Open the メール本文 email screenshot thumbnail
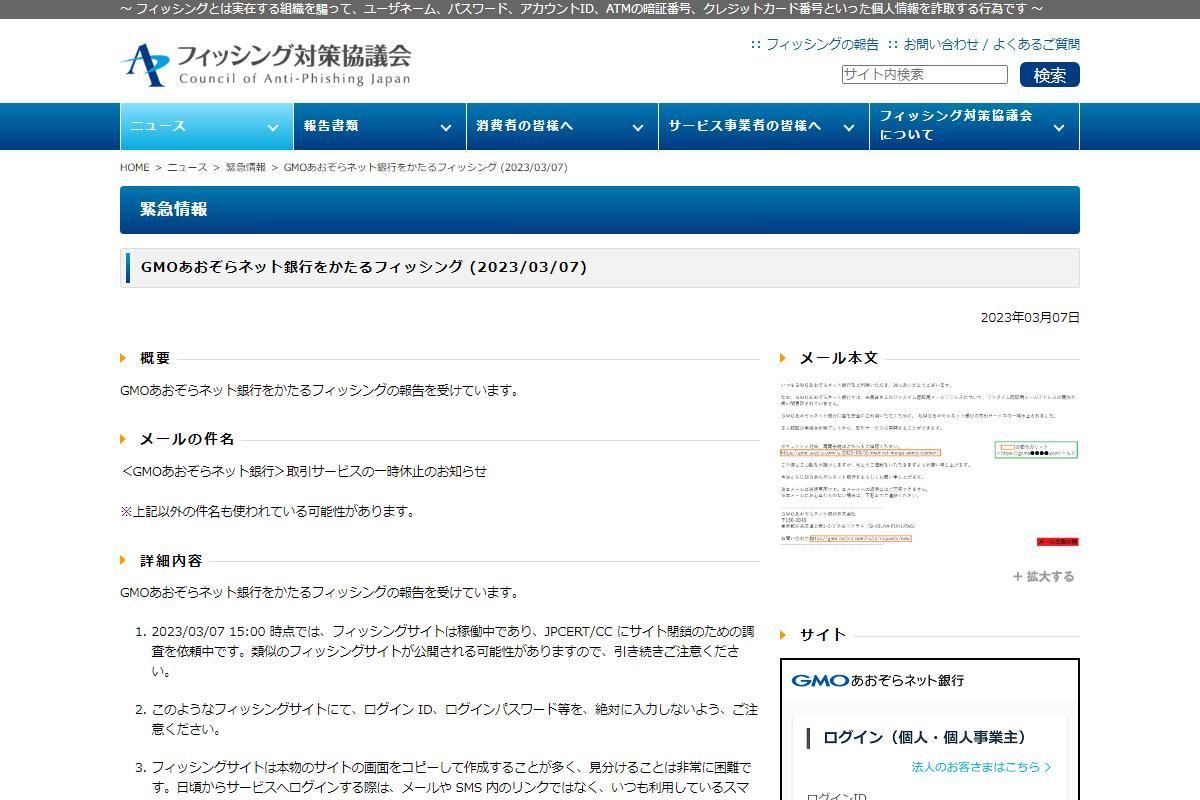This screenshot has height=800, width=1200. pos(929,463)
